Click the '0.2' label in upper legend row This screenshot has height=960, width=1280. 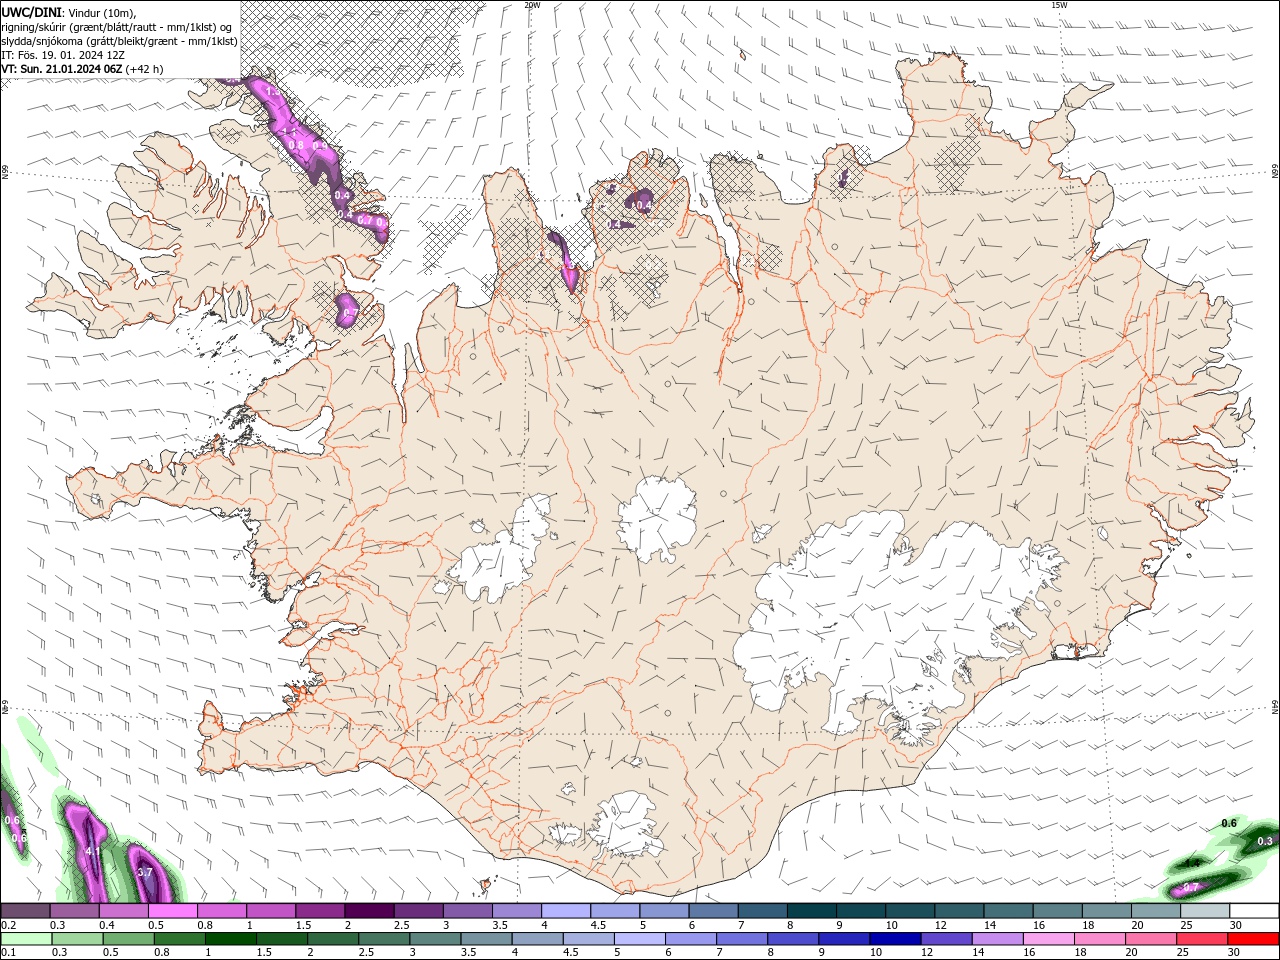tap(8, 925)
